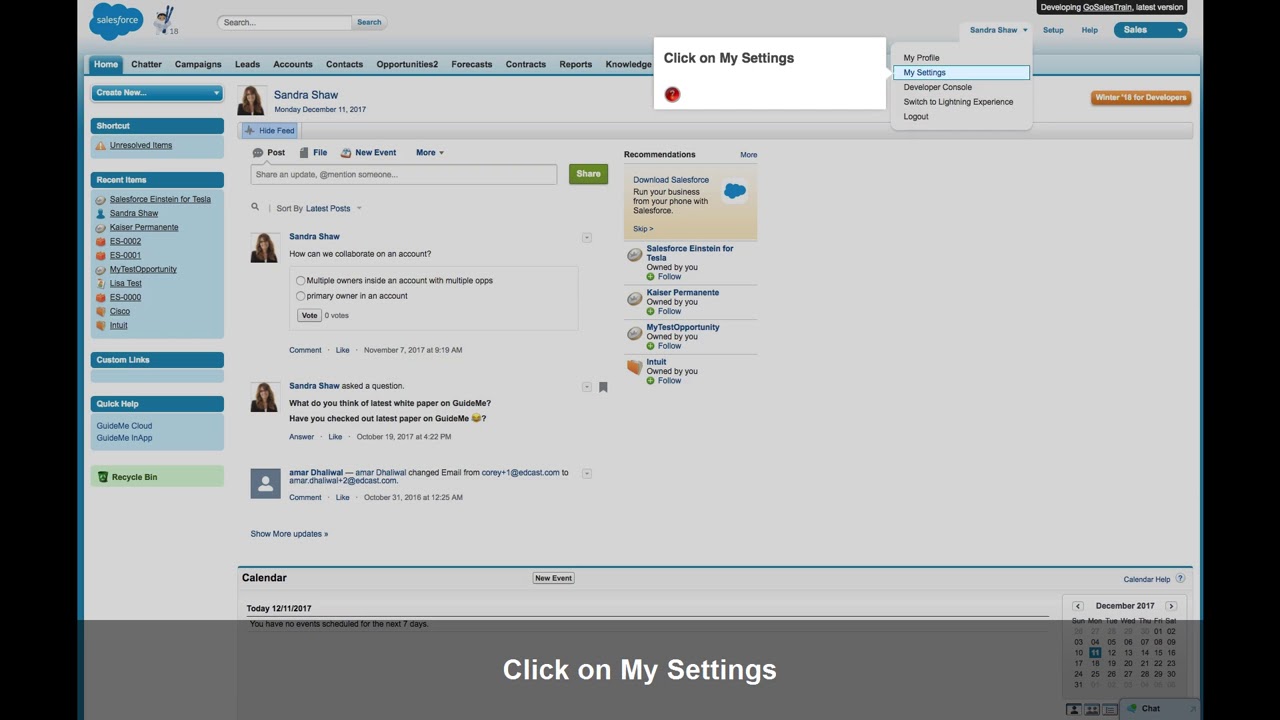1280x720 pixels.
Task: Open the Create New dropdown
Action: (157, 93)
